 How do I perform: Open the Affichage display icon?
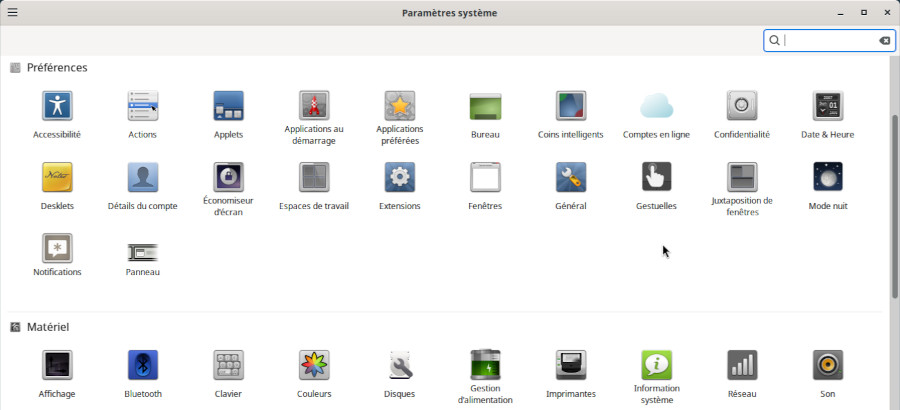(57, 365)
